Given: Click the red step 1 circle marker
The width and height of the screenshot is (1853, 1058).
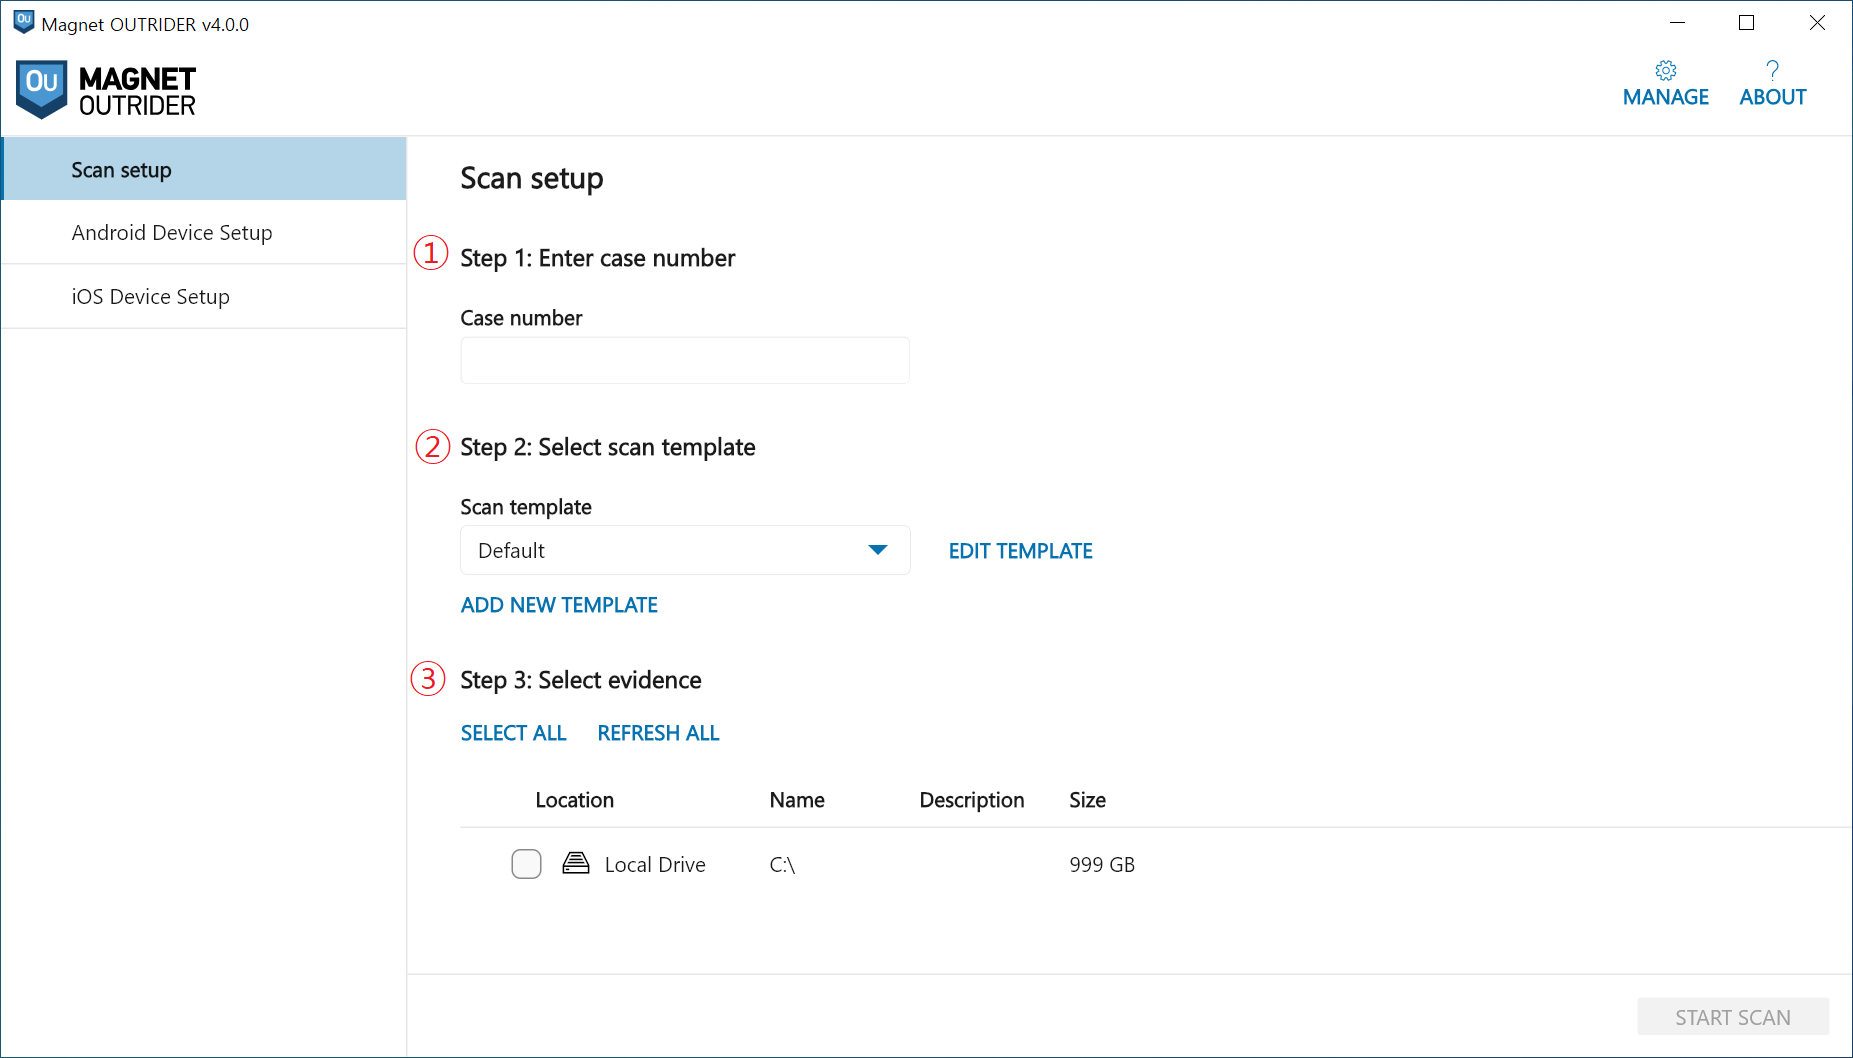Looking at the screenshot, I should 431,253.
